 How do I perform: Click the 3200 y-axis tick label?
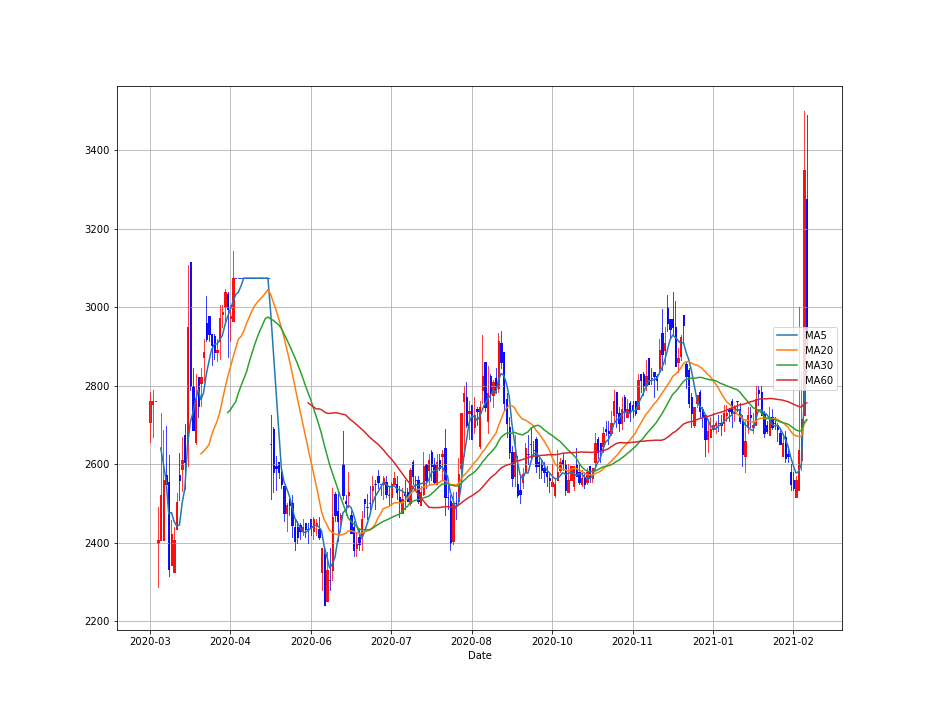coord(98,229)
